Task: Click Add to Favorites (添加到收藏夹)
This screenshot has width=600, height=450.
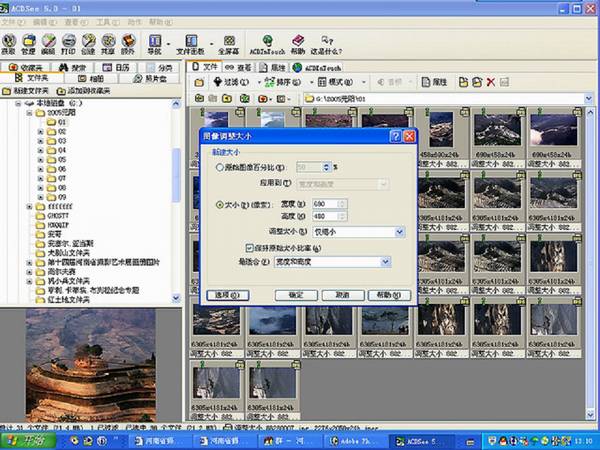Action: pyautogui.click(x=83, y=91)
